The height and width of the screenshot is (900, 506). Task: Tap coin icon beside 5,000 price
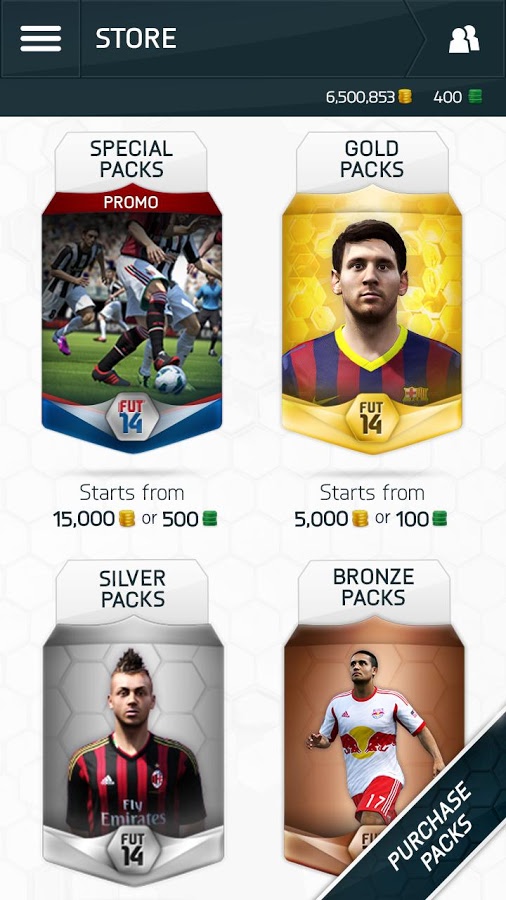[360, 519]
